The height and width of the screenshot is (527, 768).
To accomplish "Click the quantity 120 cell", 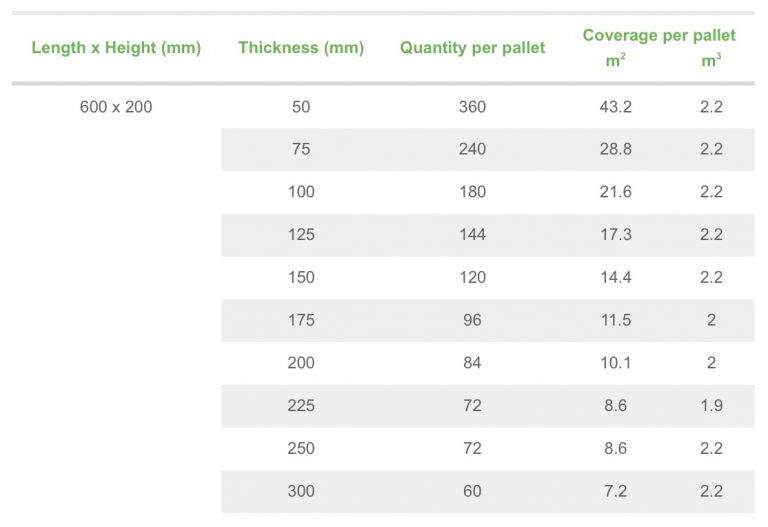I will coord(472,277).
